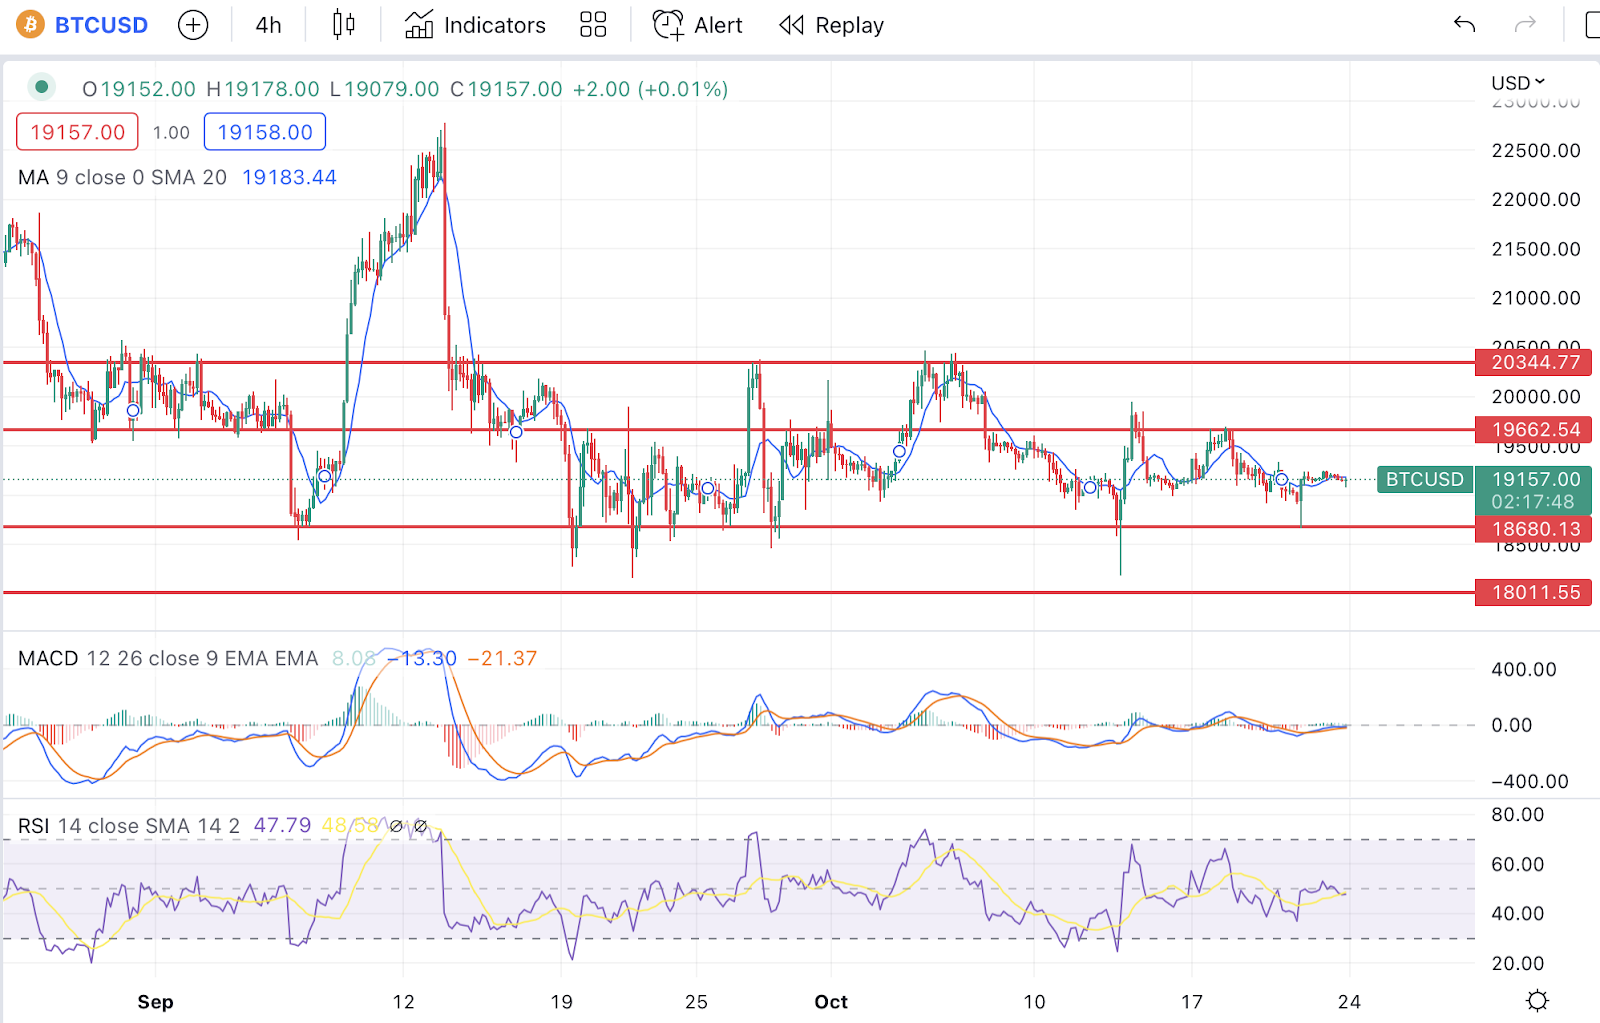This screenshot has height=1023, width=1600.
Task: Click the red sell price button 19157.00
Action: (77, 132)
